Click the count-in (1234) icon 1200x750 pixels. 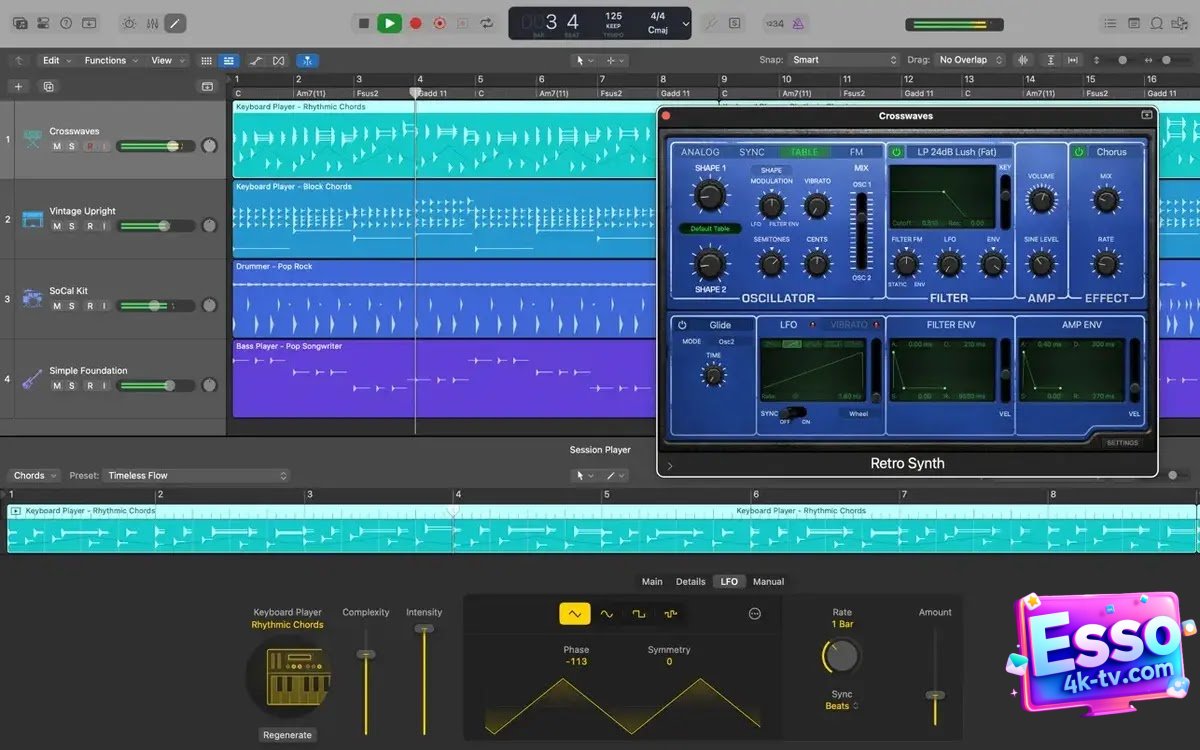click(x=775, y=22)
